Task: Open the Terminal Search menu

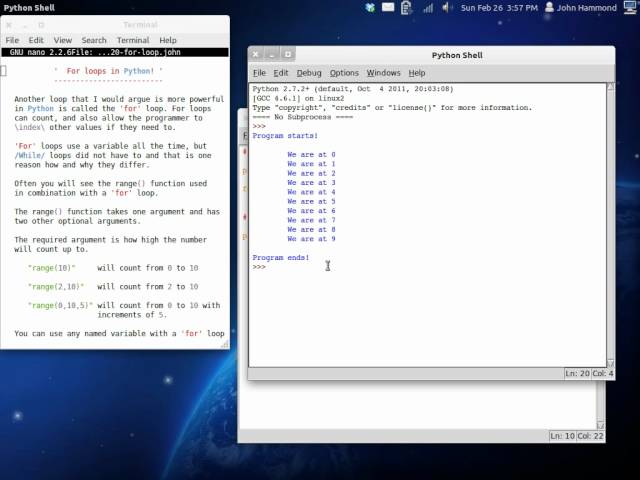Action: pos(94,40)
